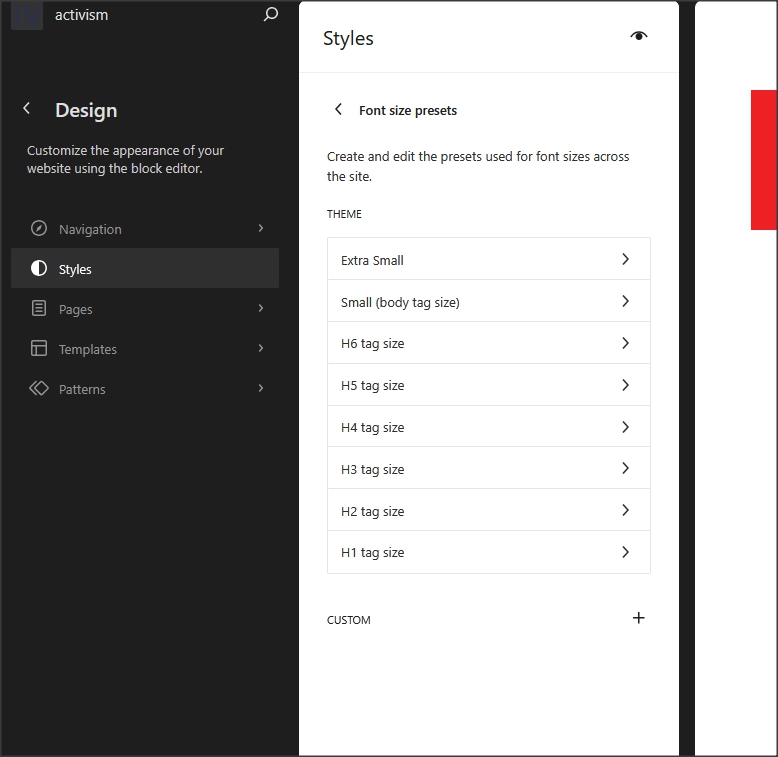Click the site icon beside activism
778x757 pixels.
[27, 15]
